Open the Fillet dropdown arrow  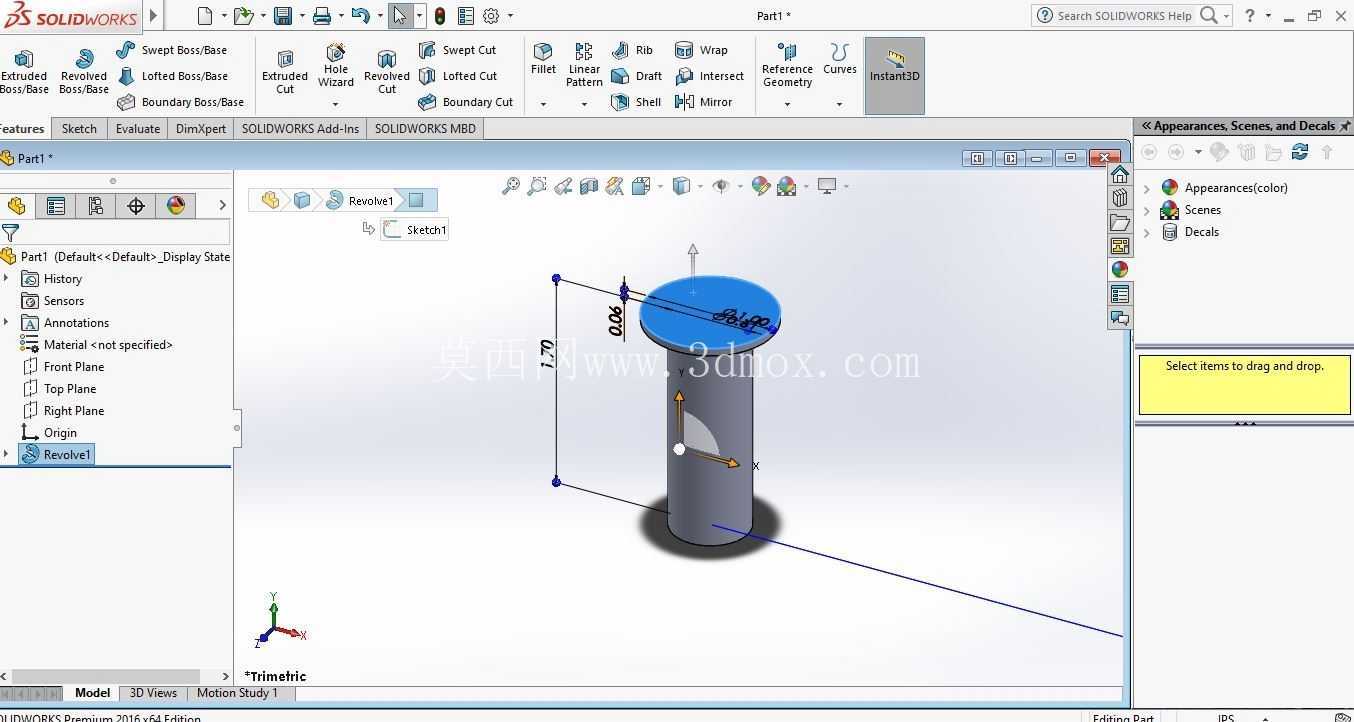[x=543, y=104]
